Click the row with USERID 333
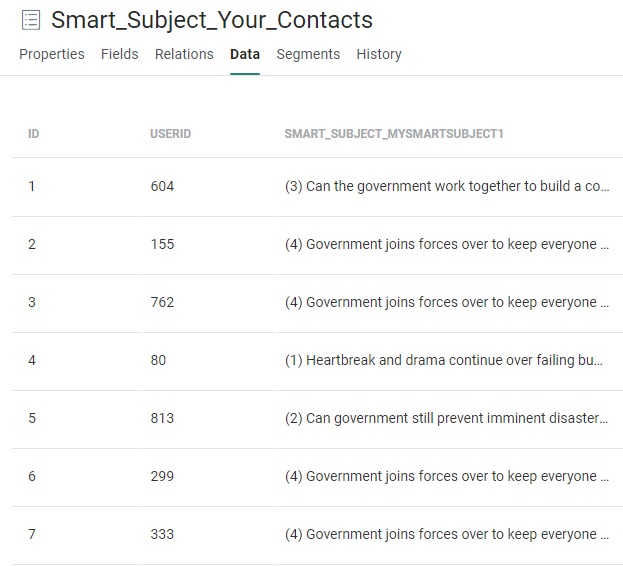 tap(162, 534)
